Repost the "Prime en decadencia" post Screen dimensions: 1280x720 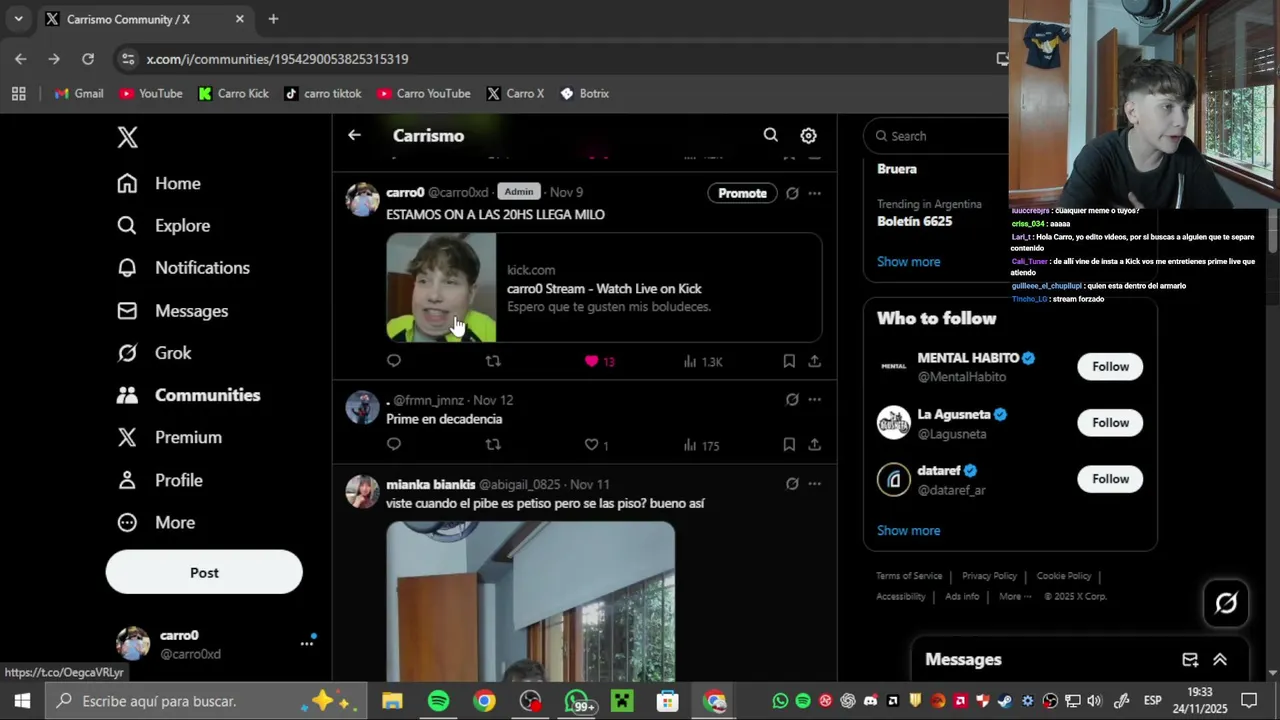[x=493, y=445]
